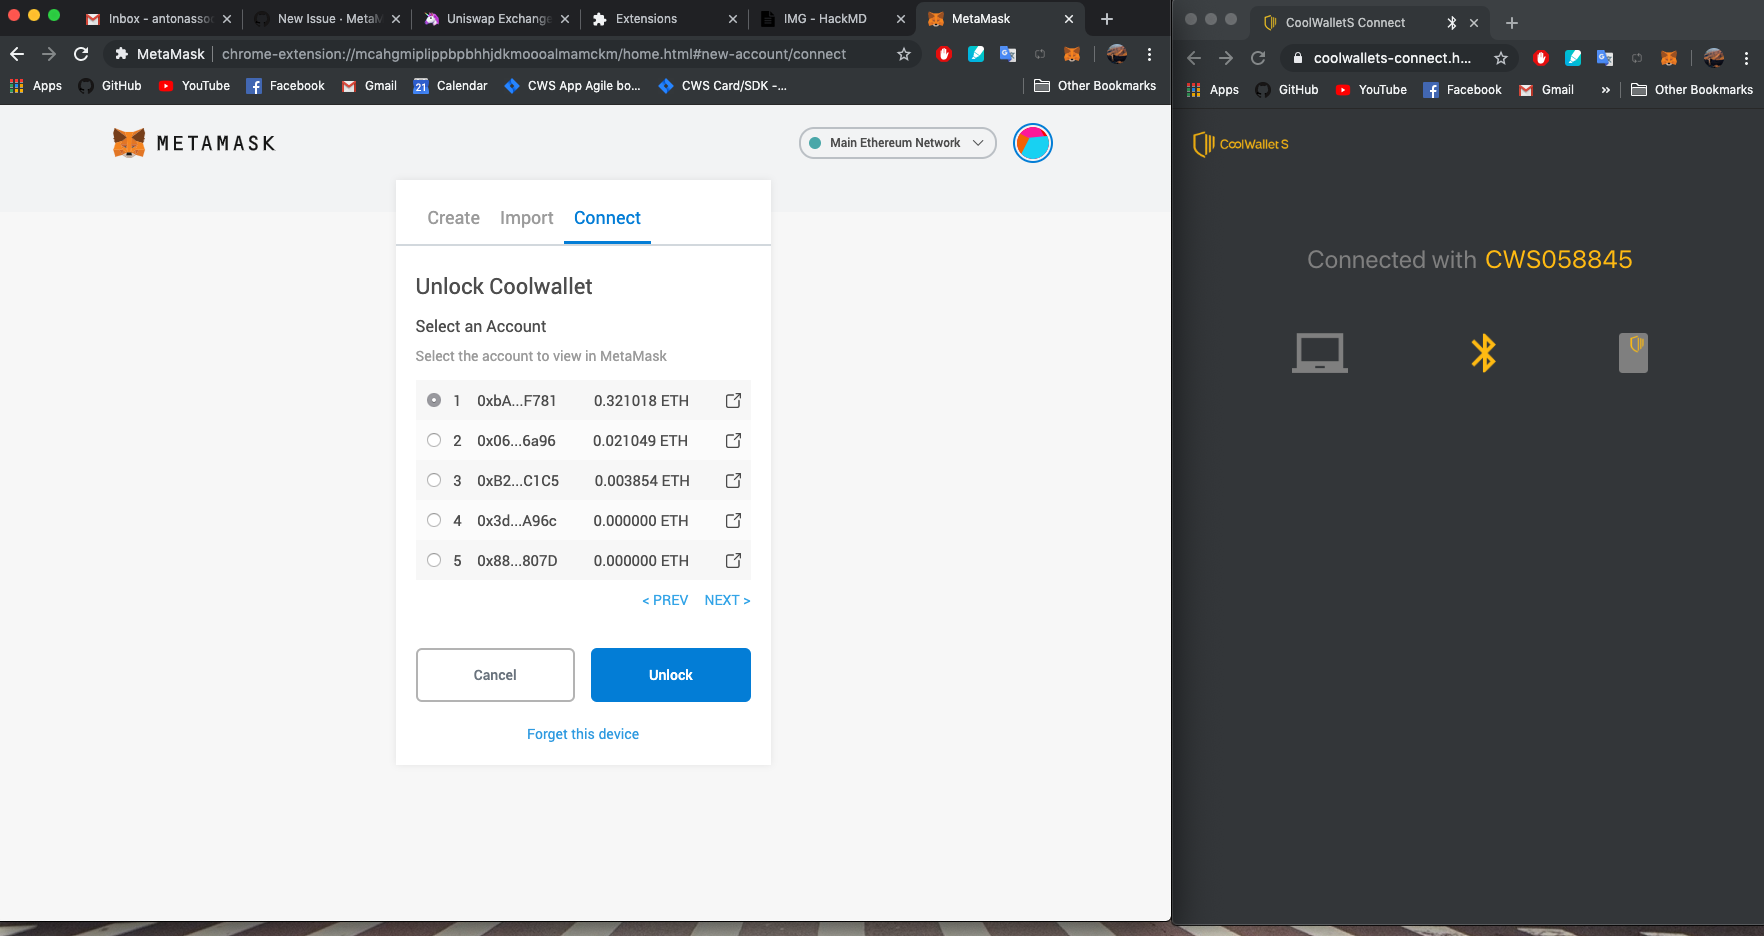
Task: Click the CWS058845 device name text
Action: pos(1558,260)
